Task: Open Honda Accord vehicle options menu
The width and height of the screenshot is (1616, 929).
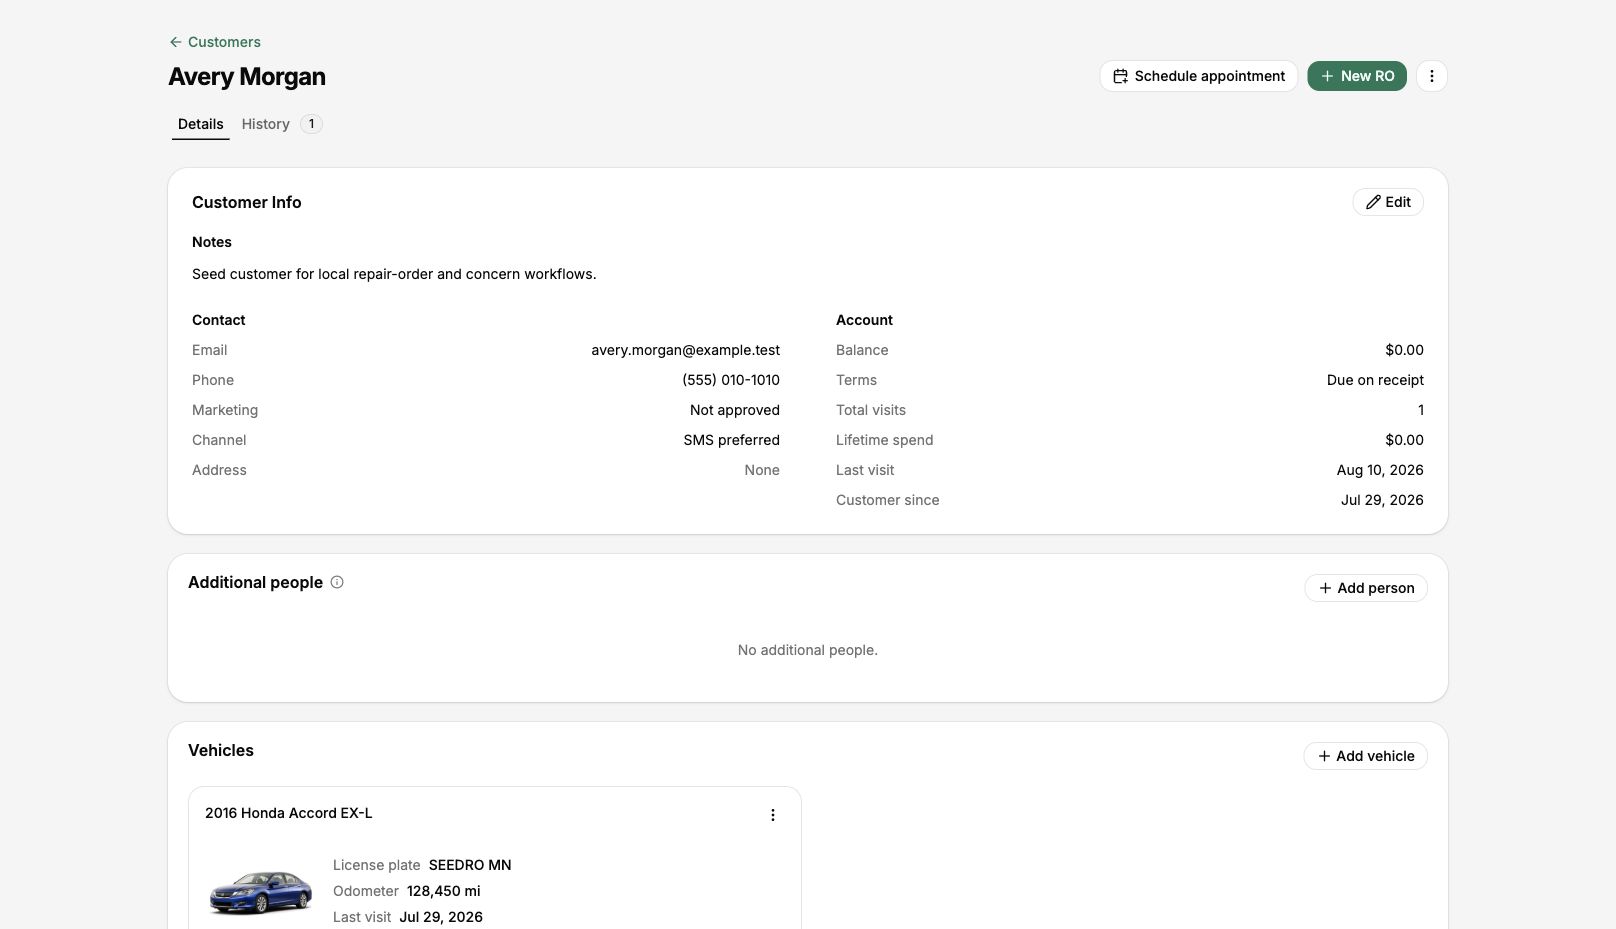Action: [x=773, y=815]
